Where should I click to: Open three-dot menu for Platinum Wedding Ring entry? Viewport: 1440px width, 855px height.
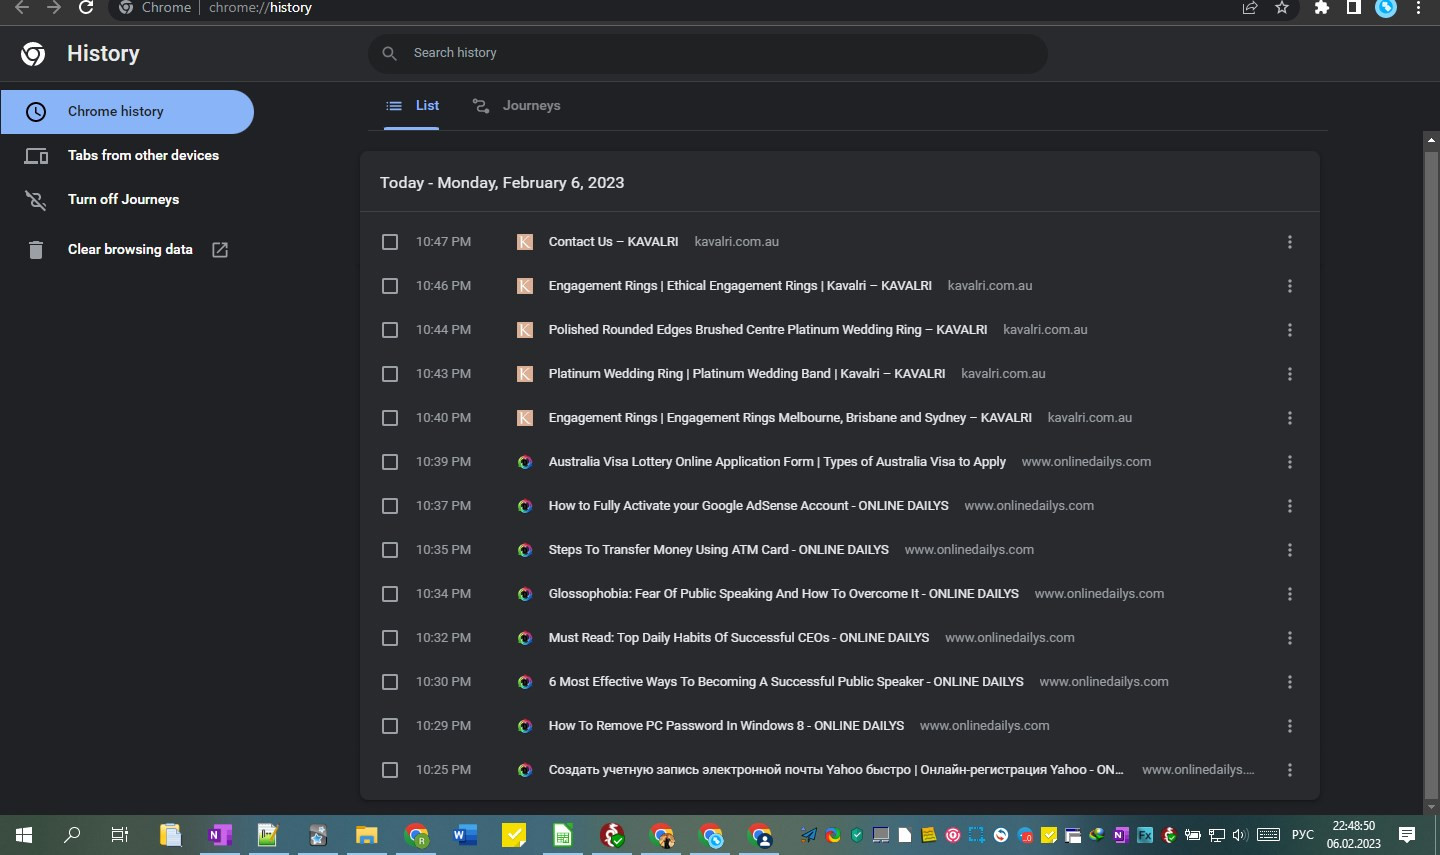pyautogui.click(x=1290, y=374)
